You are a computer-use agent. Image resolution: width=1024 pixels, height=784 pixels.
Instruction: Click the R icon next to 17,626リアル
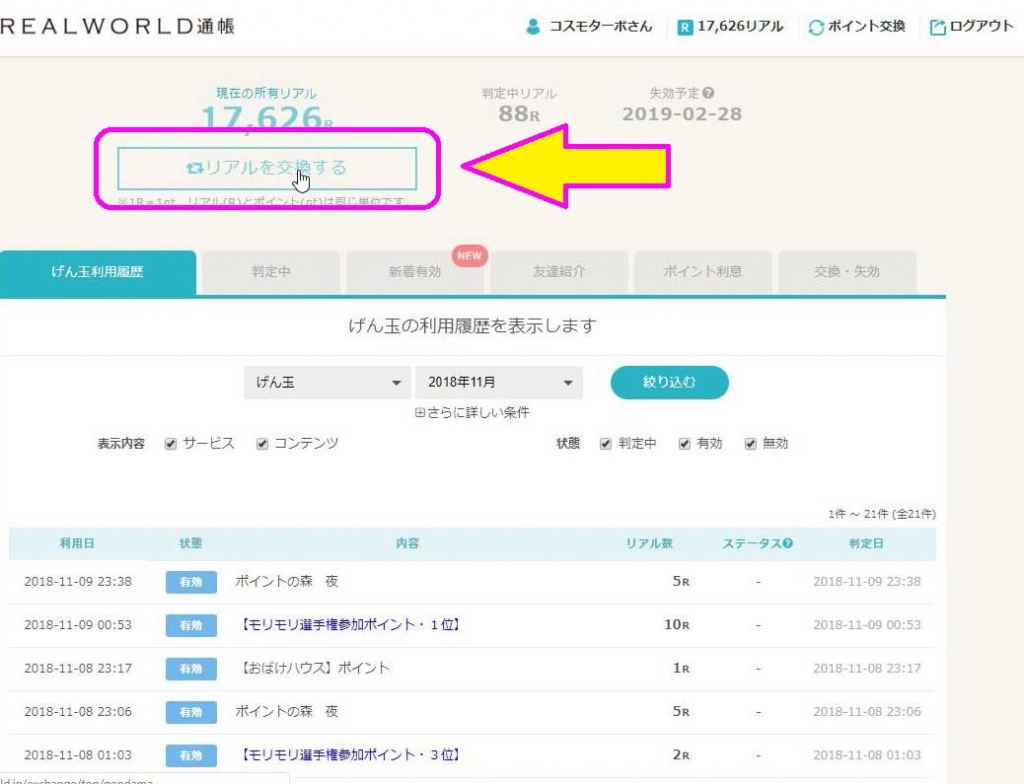[x=684, y=27]
